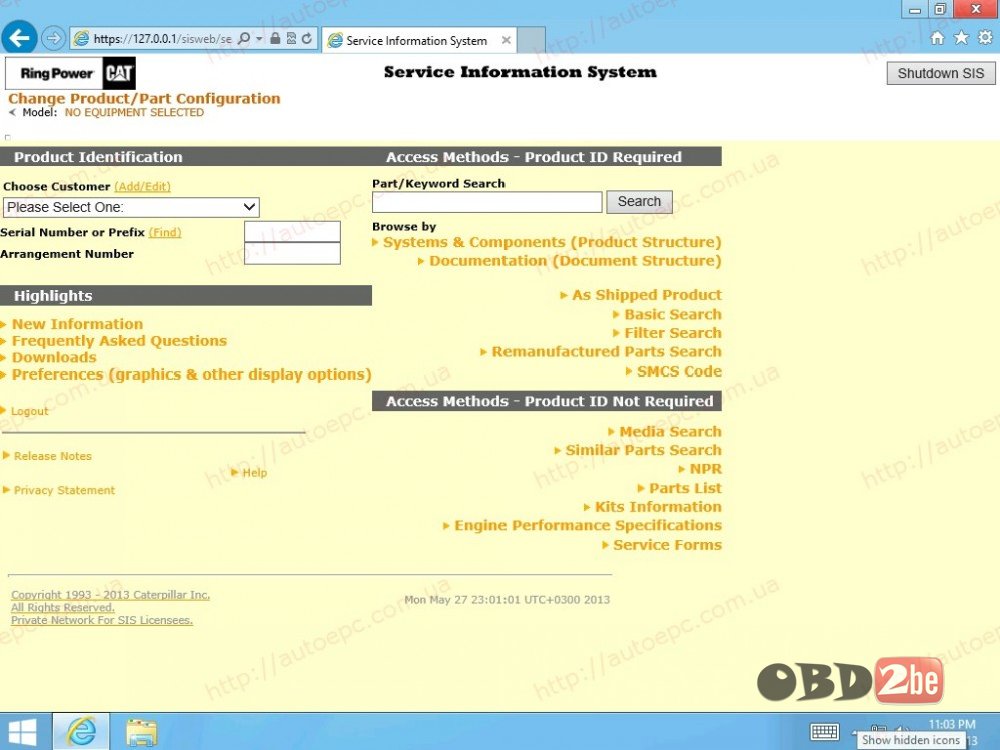Viewport: 1000px width, 750px height.
Task: Open the browser Home icon
Action: (937, 38)
